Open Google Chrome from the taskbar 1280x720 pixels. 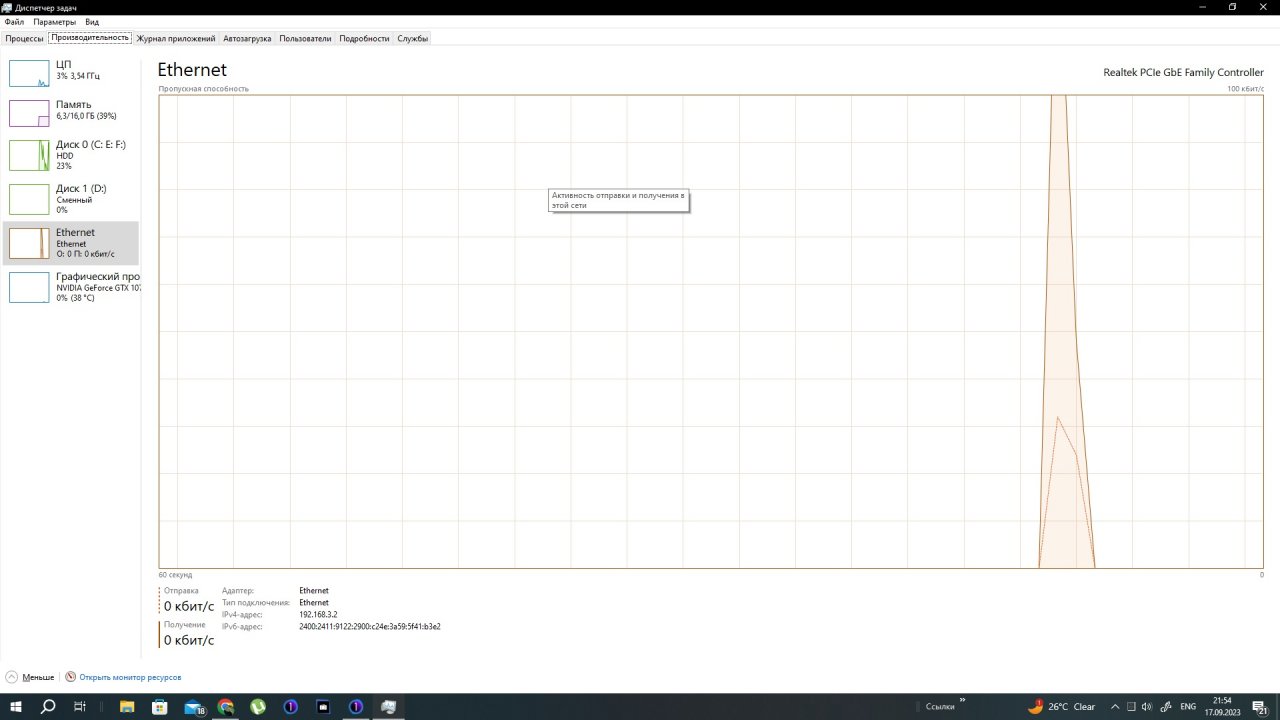click(226, 706)
